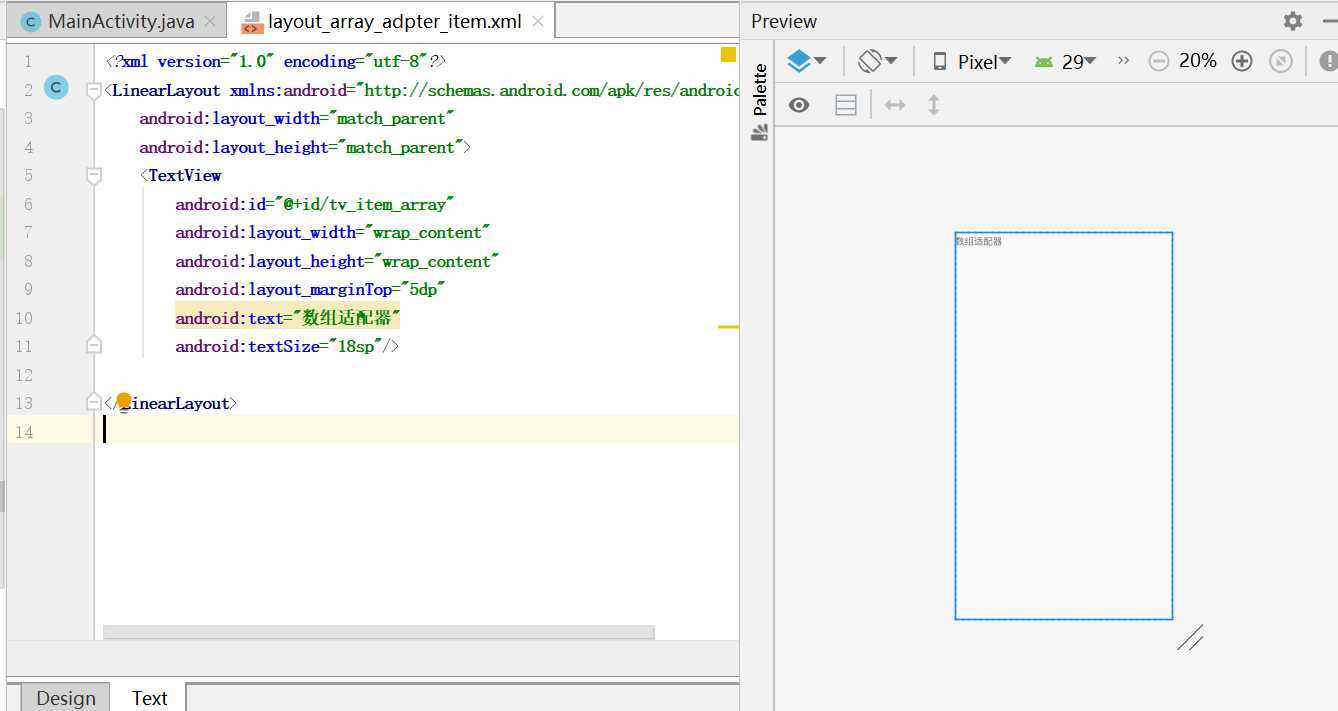Click the horizontal expand arrow icon
The image size is (1338, 711).
pos(895,105)
